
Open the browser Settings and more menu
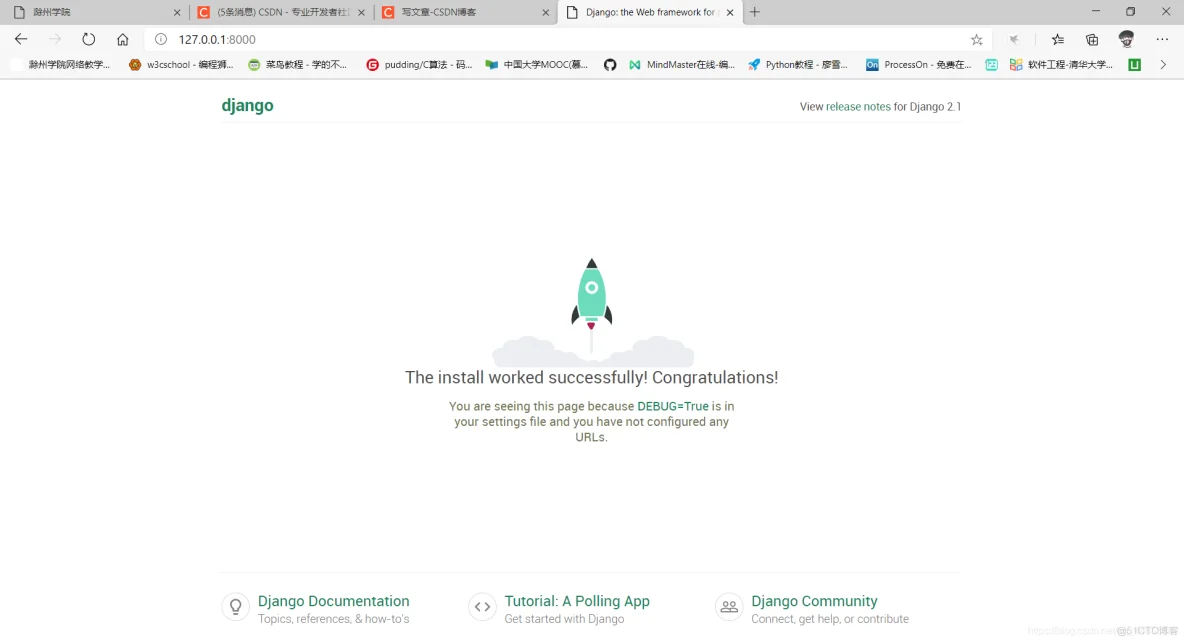[1162, 39]
